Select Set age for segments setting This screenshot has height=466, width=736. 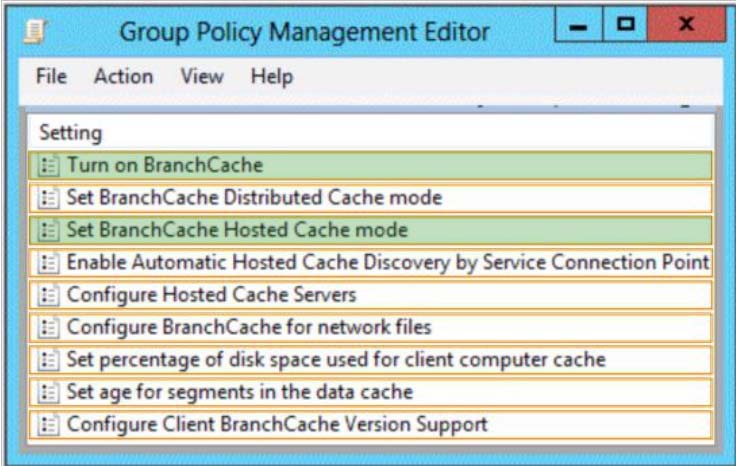370,392
